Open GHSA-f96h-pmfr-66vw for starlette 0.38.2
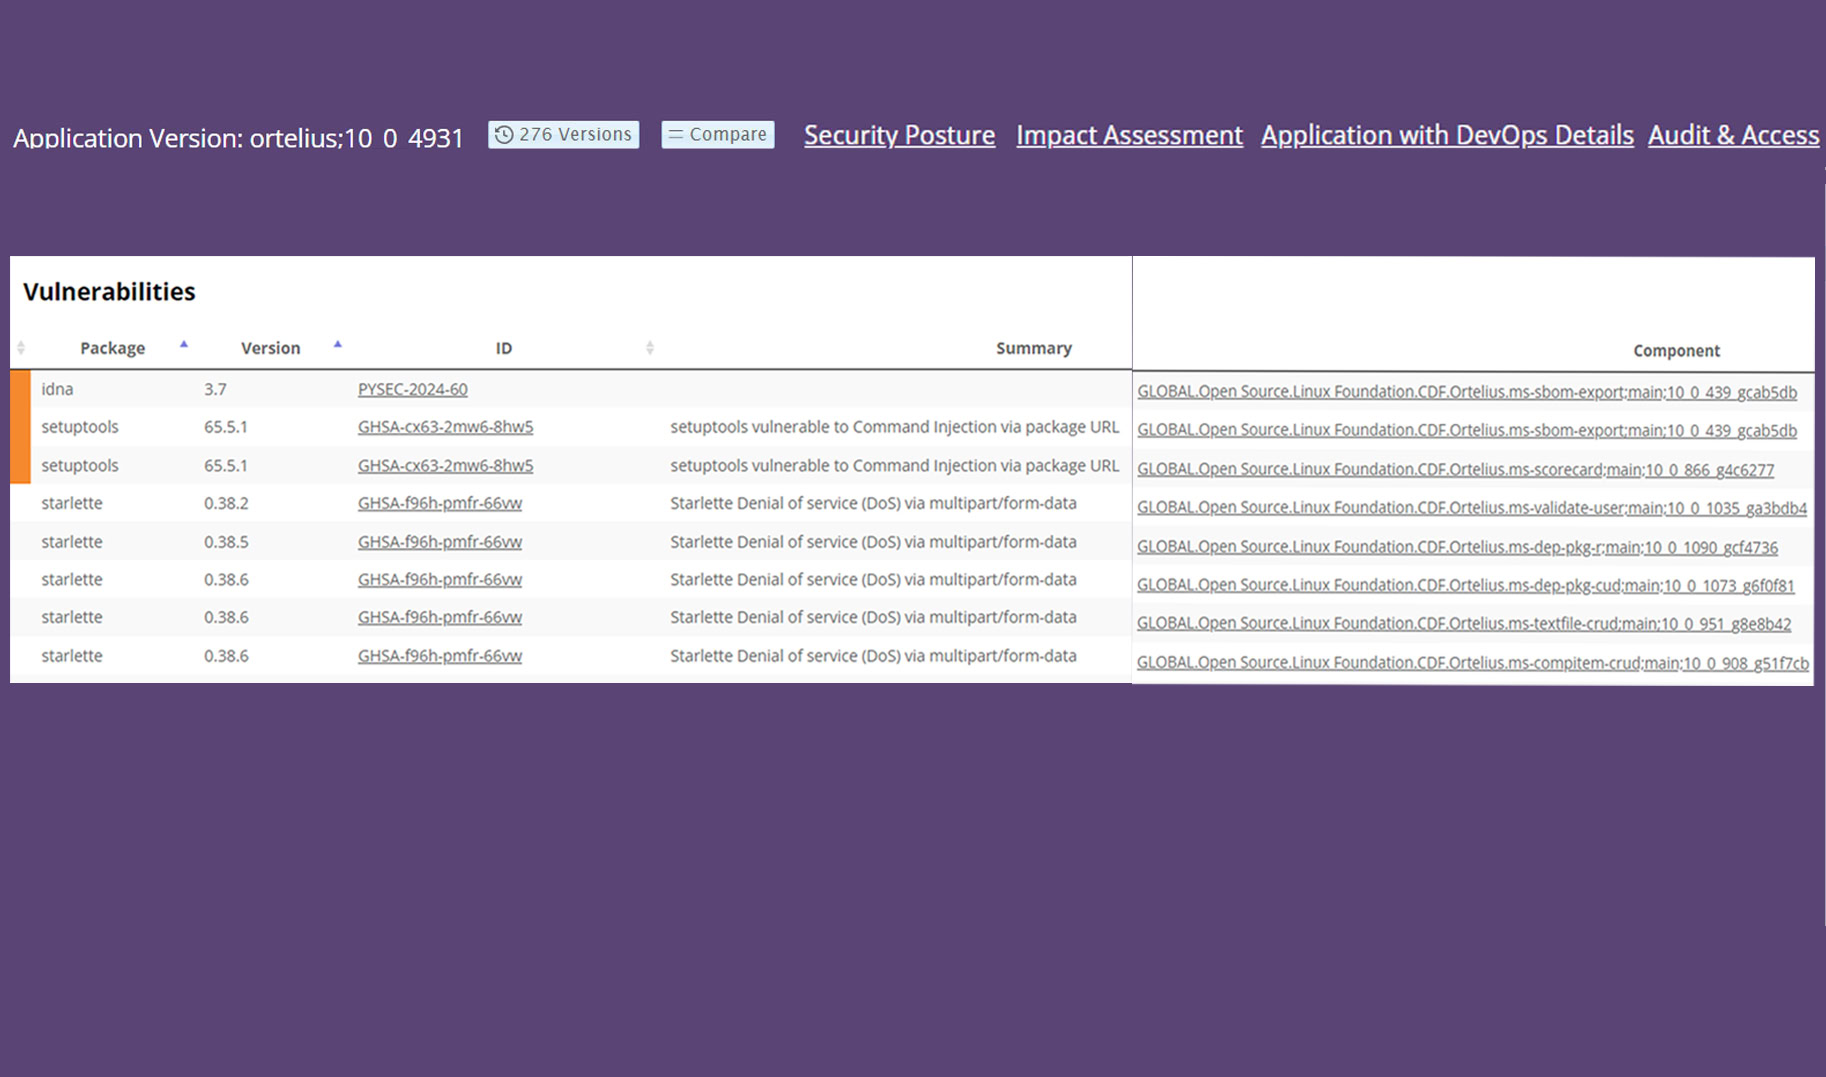 tap(439, 504)
